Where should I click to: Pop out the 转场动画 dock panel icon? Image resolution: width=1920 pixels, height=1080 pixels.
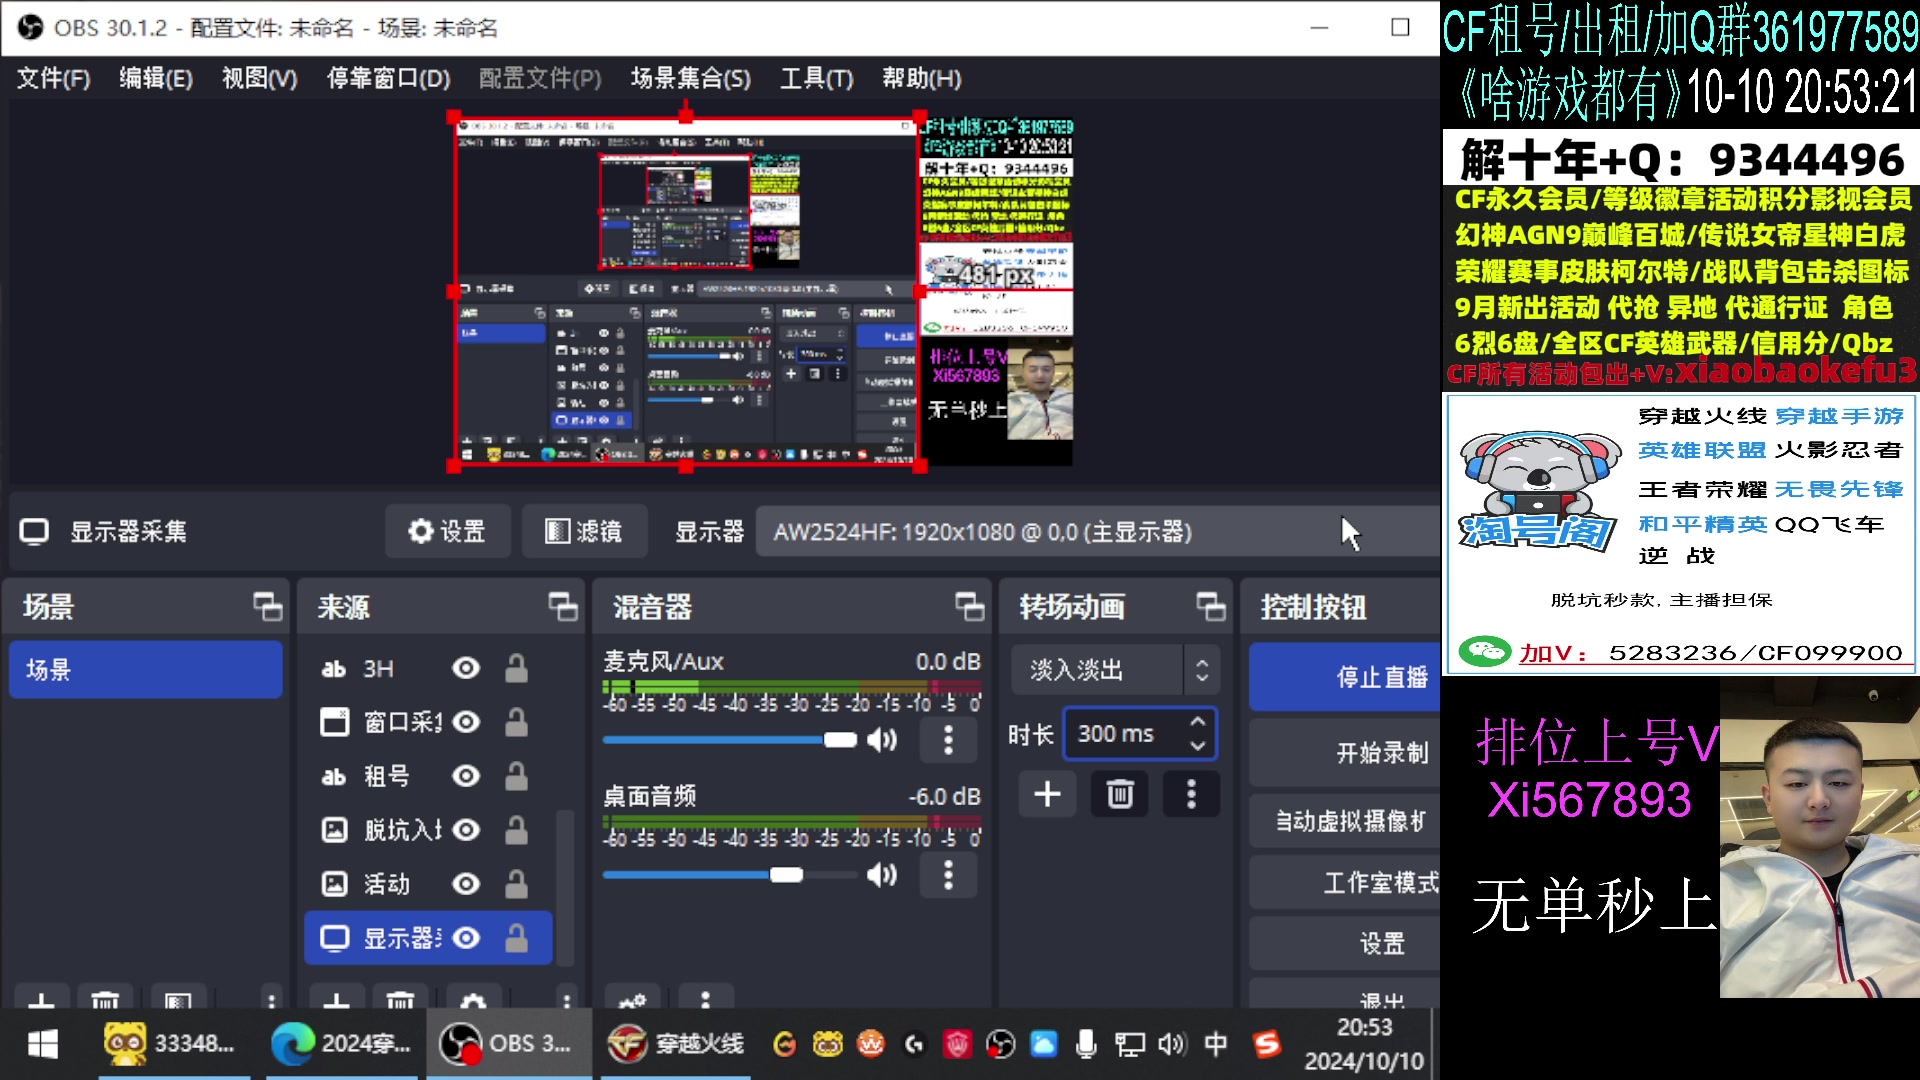[x=1211, y=607]
